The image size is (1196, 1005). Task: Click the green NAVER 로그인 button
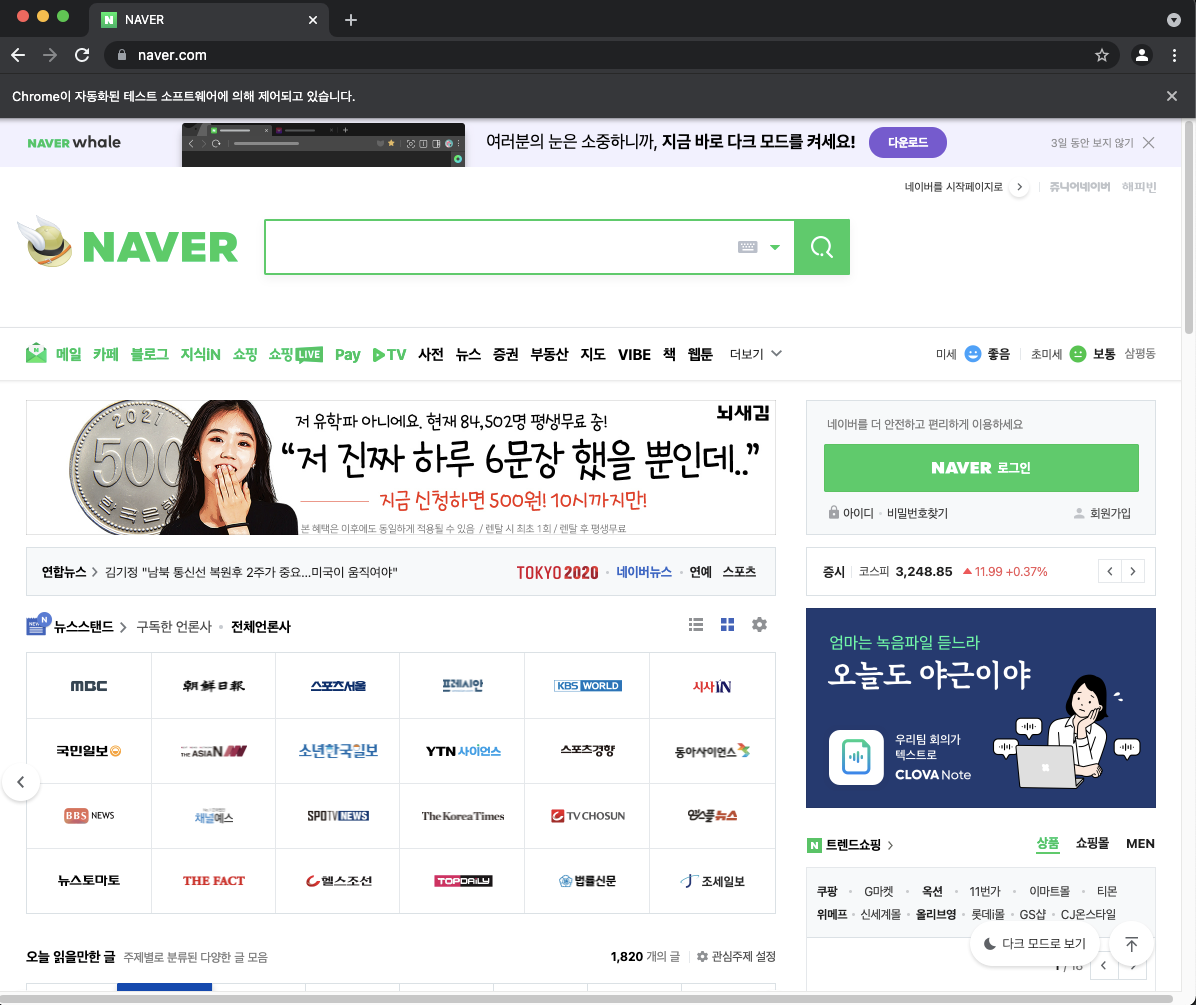click(x=981, y=467)
